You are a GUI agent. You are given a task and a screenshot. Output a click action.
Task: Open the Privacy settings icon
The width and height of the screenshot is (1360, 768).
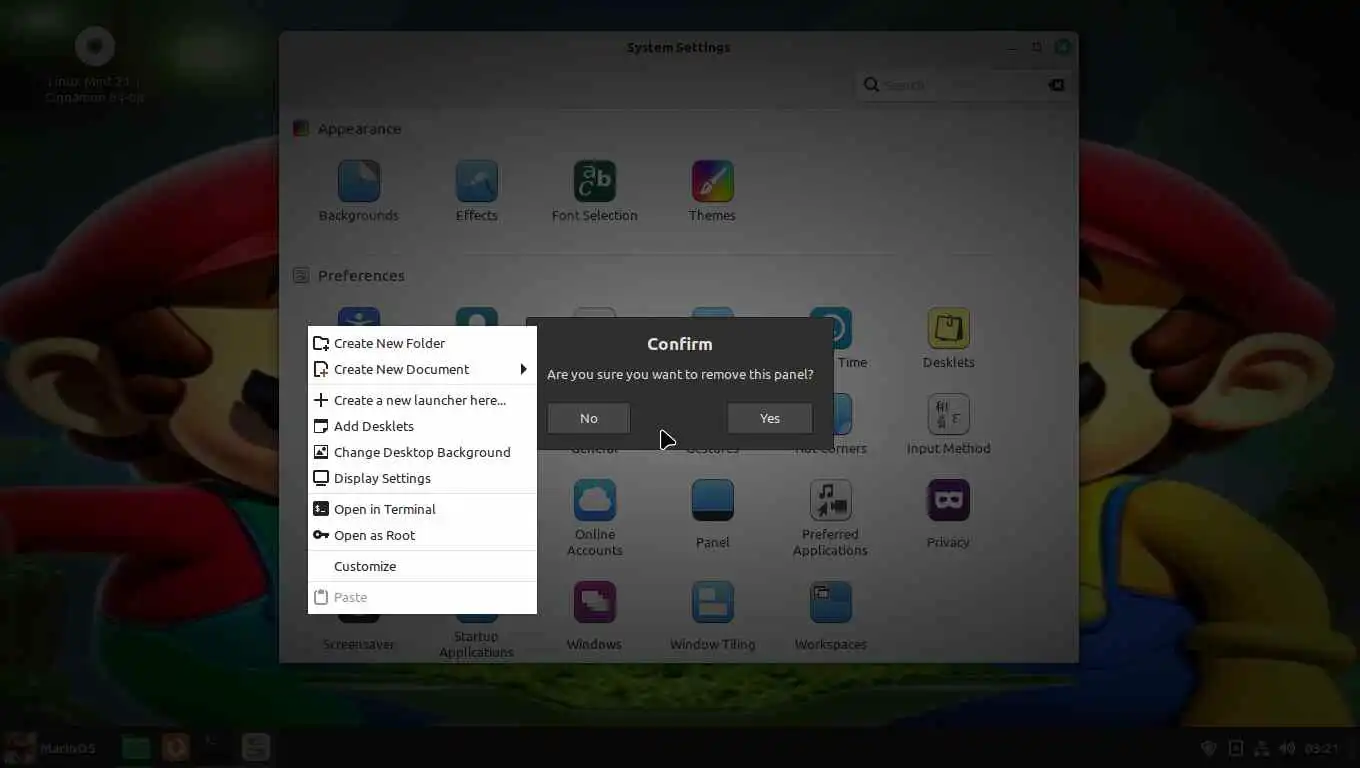(948, 500)
